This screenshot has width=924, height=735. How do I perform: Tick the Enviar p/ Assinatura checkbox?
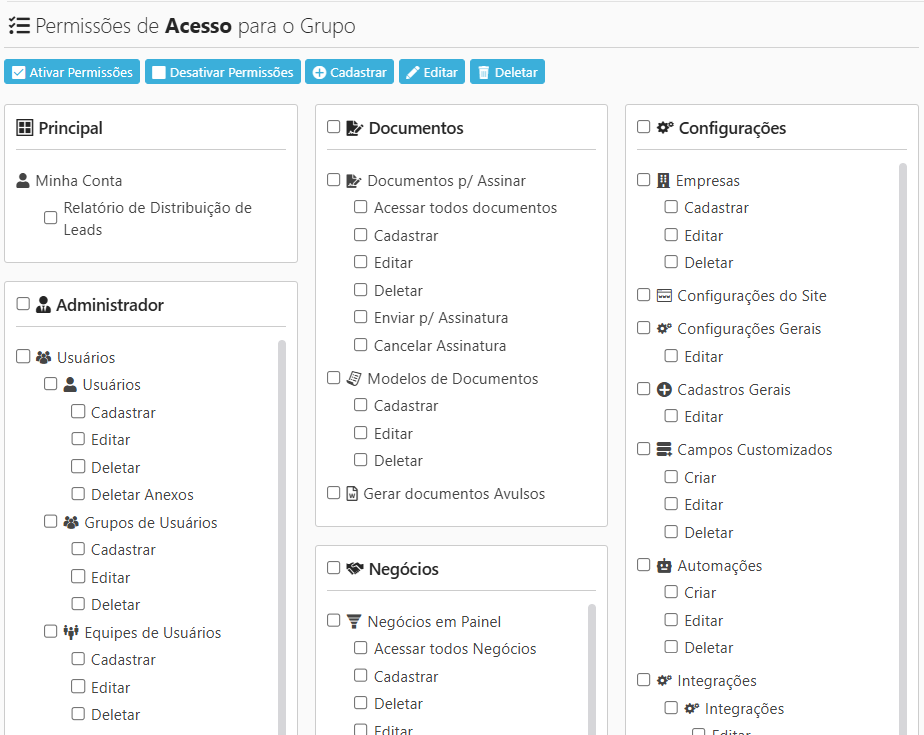[361, 318]
